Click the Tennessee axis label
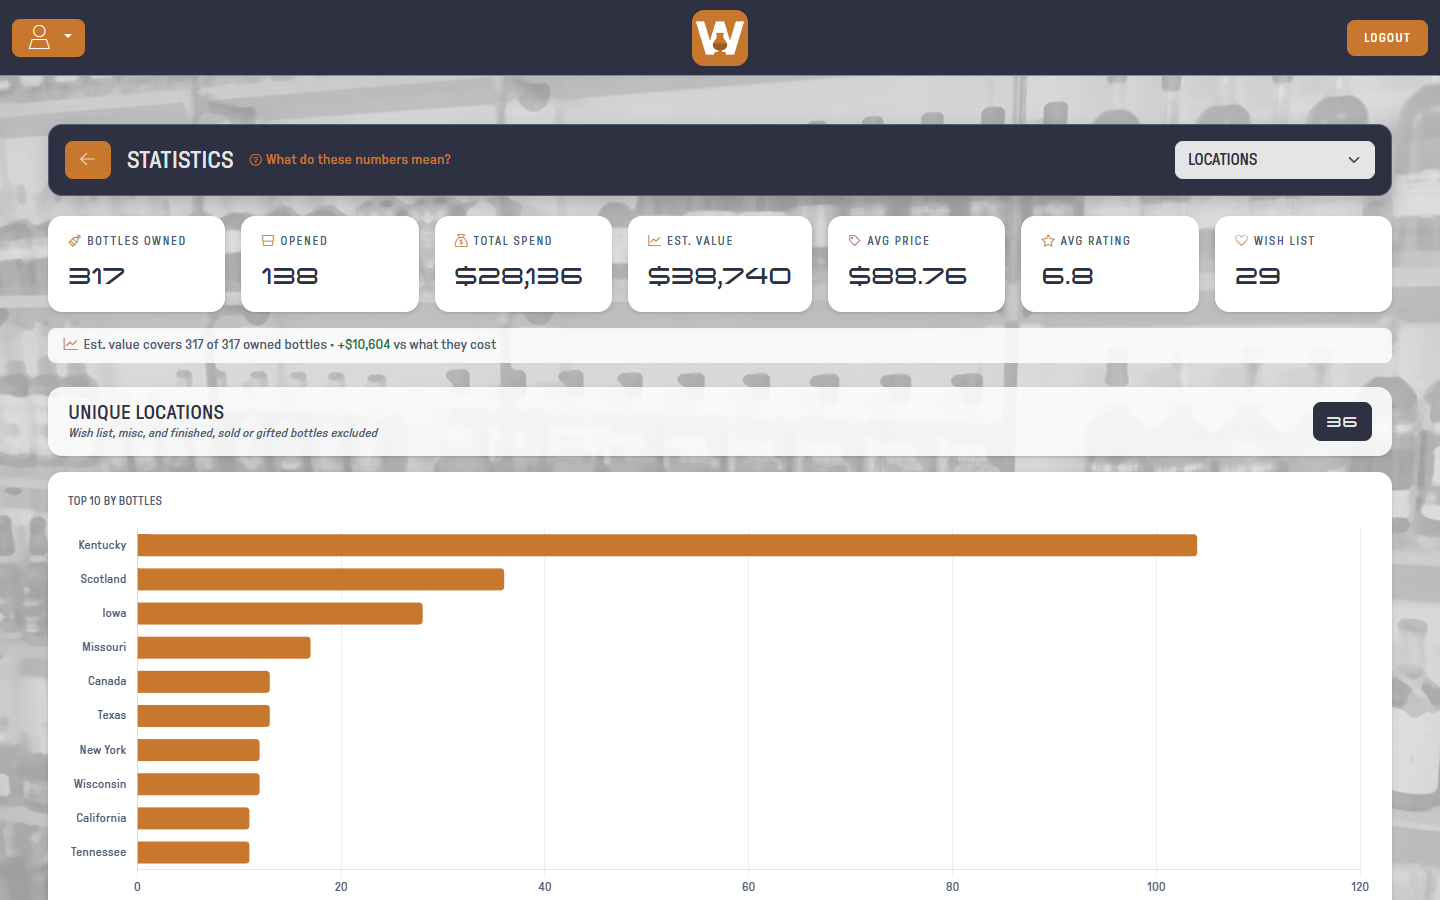 coord(98,852)
